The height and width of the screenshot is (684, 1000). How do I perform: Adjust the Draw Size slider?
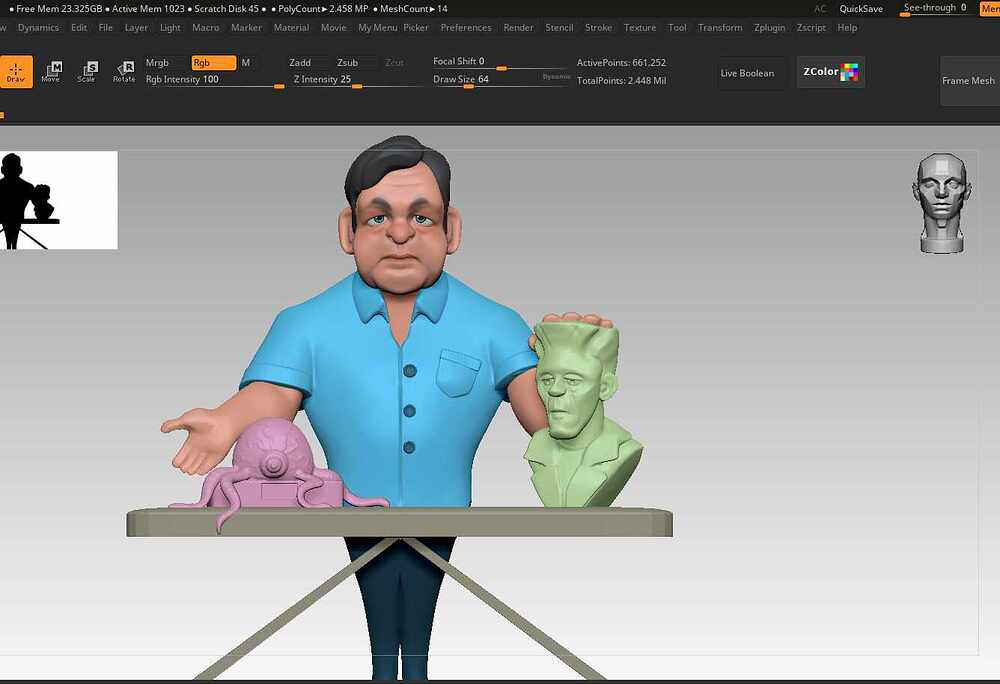tap(485, 80)
